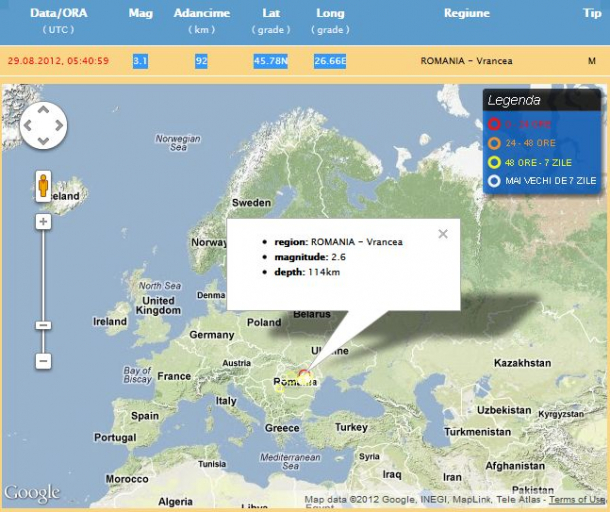Click the earthquake marker over Romania
This screenshot has height=512, width=610.
[305, 377]
